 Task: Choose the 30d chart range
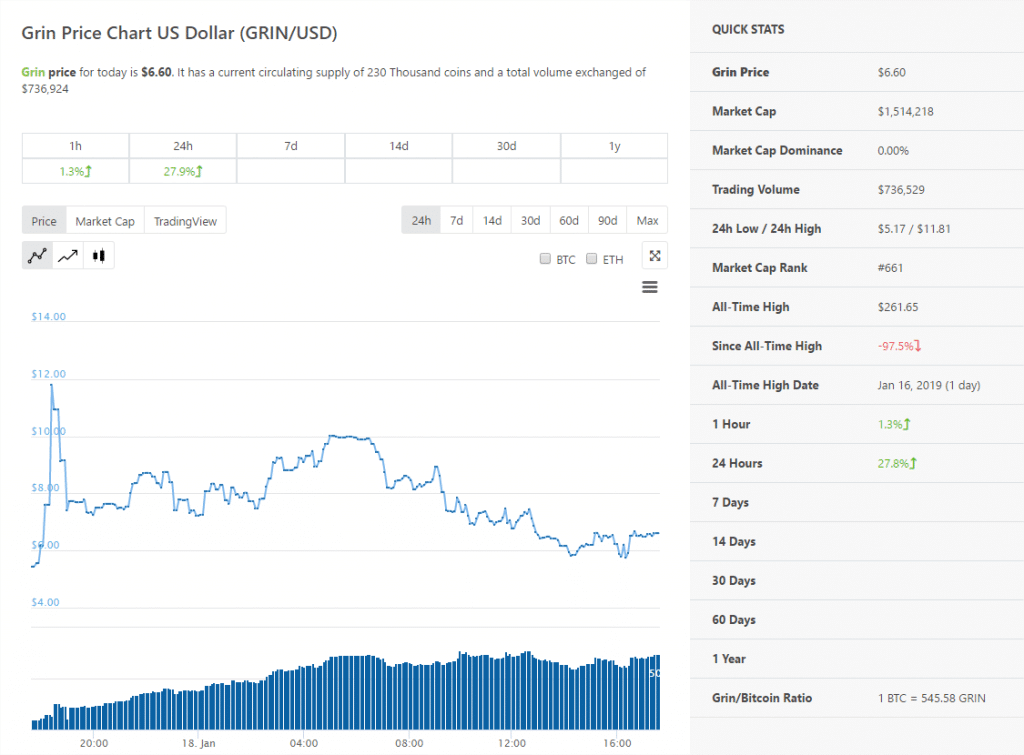530,220
